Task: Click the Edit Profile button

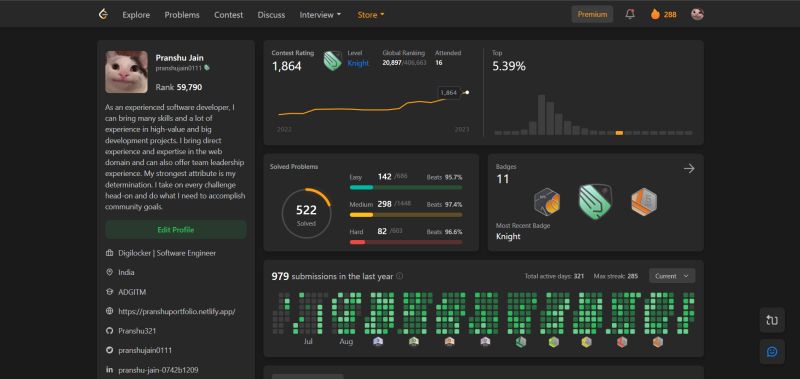Action: pyautogui.click(x=176, y=230)
